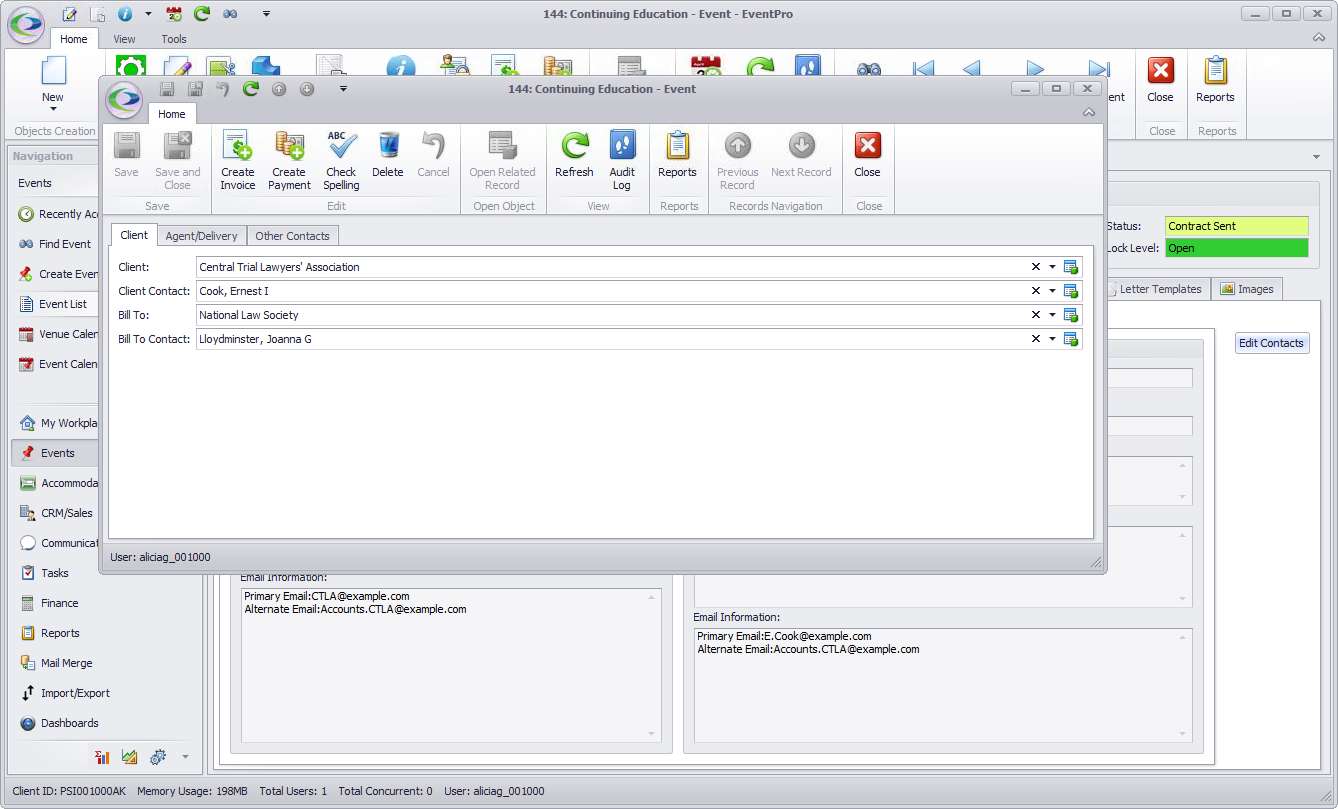Click the EventPro logo in the dialog
Screen dimensions: 1338x809
click(126, 98)
